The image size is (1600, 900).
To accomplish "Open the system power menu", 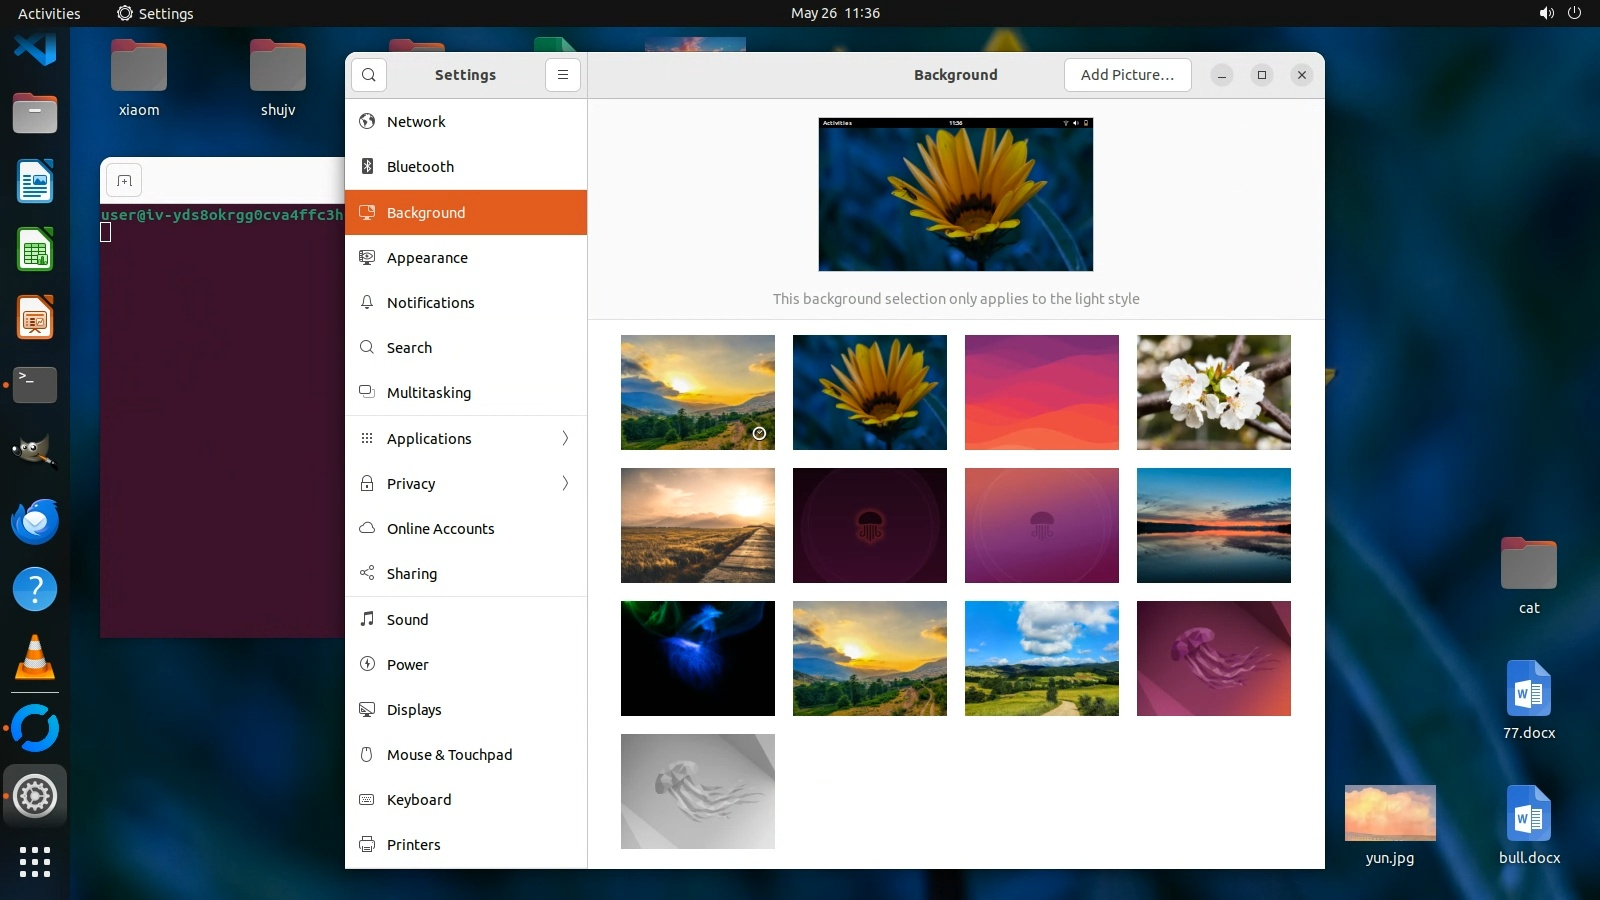I will point(1574,13).
